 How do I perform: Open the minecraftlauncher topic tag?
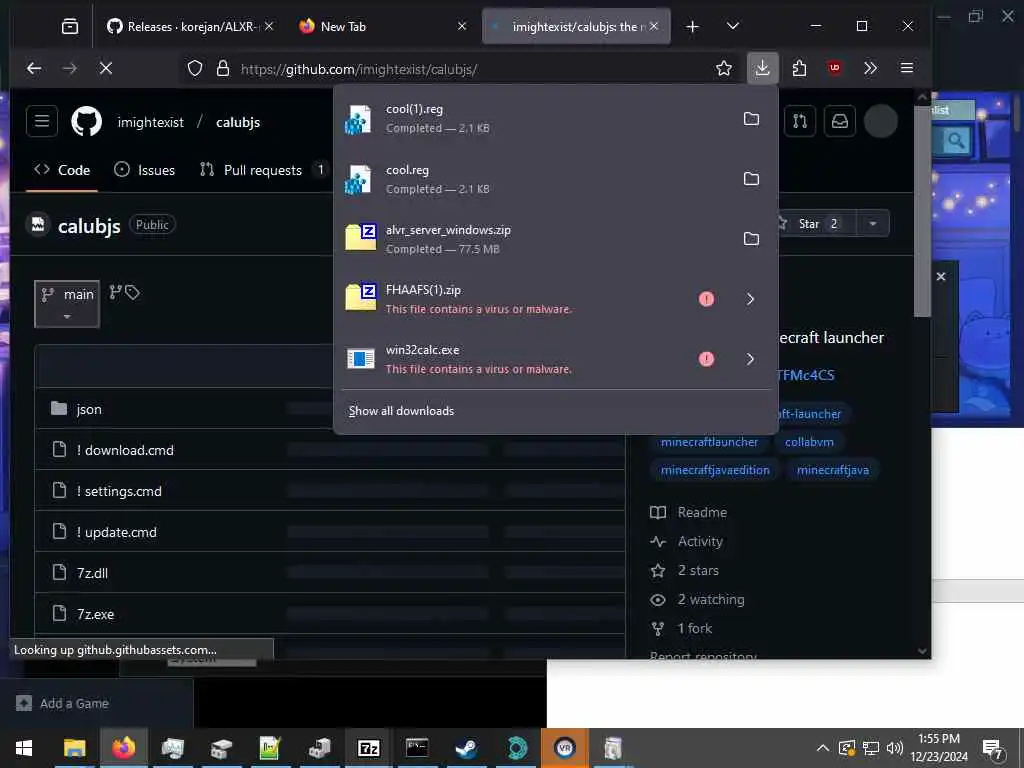(x=709, y=442)
